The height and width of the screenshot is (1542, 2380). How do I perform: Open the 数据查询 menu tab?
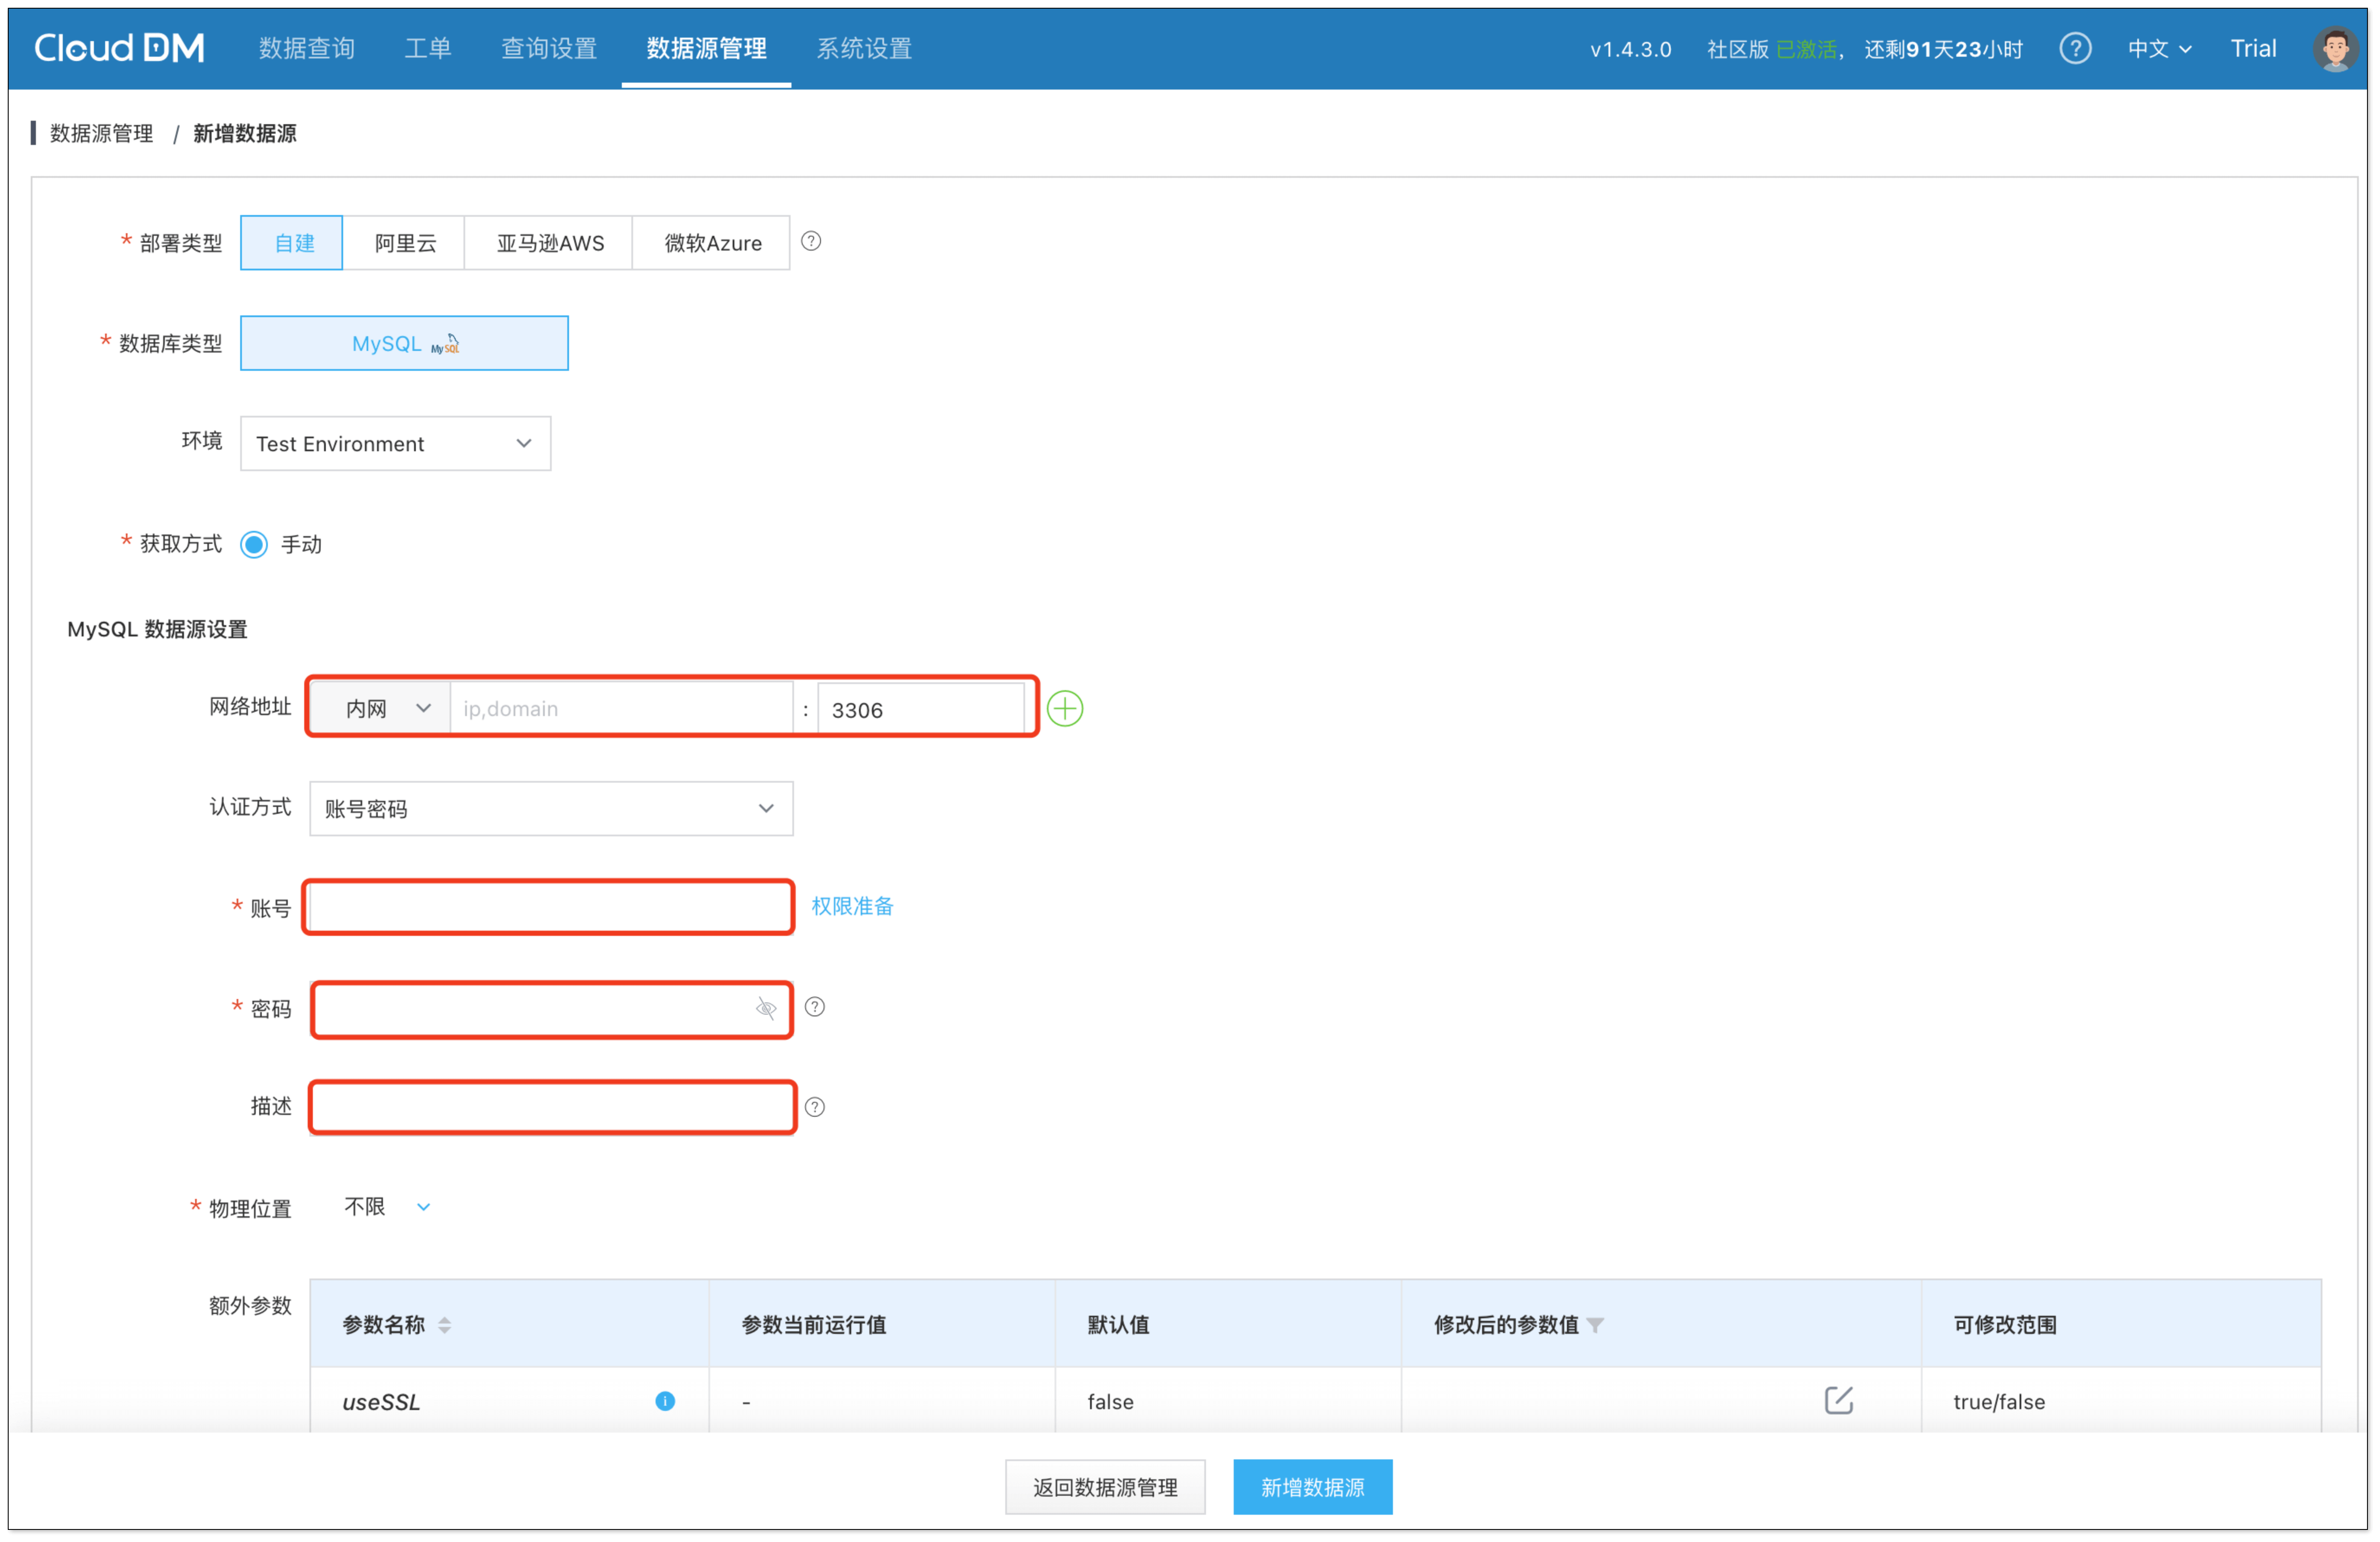tap(306, 48)
